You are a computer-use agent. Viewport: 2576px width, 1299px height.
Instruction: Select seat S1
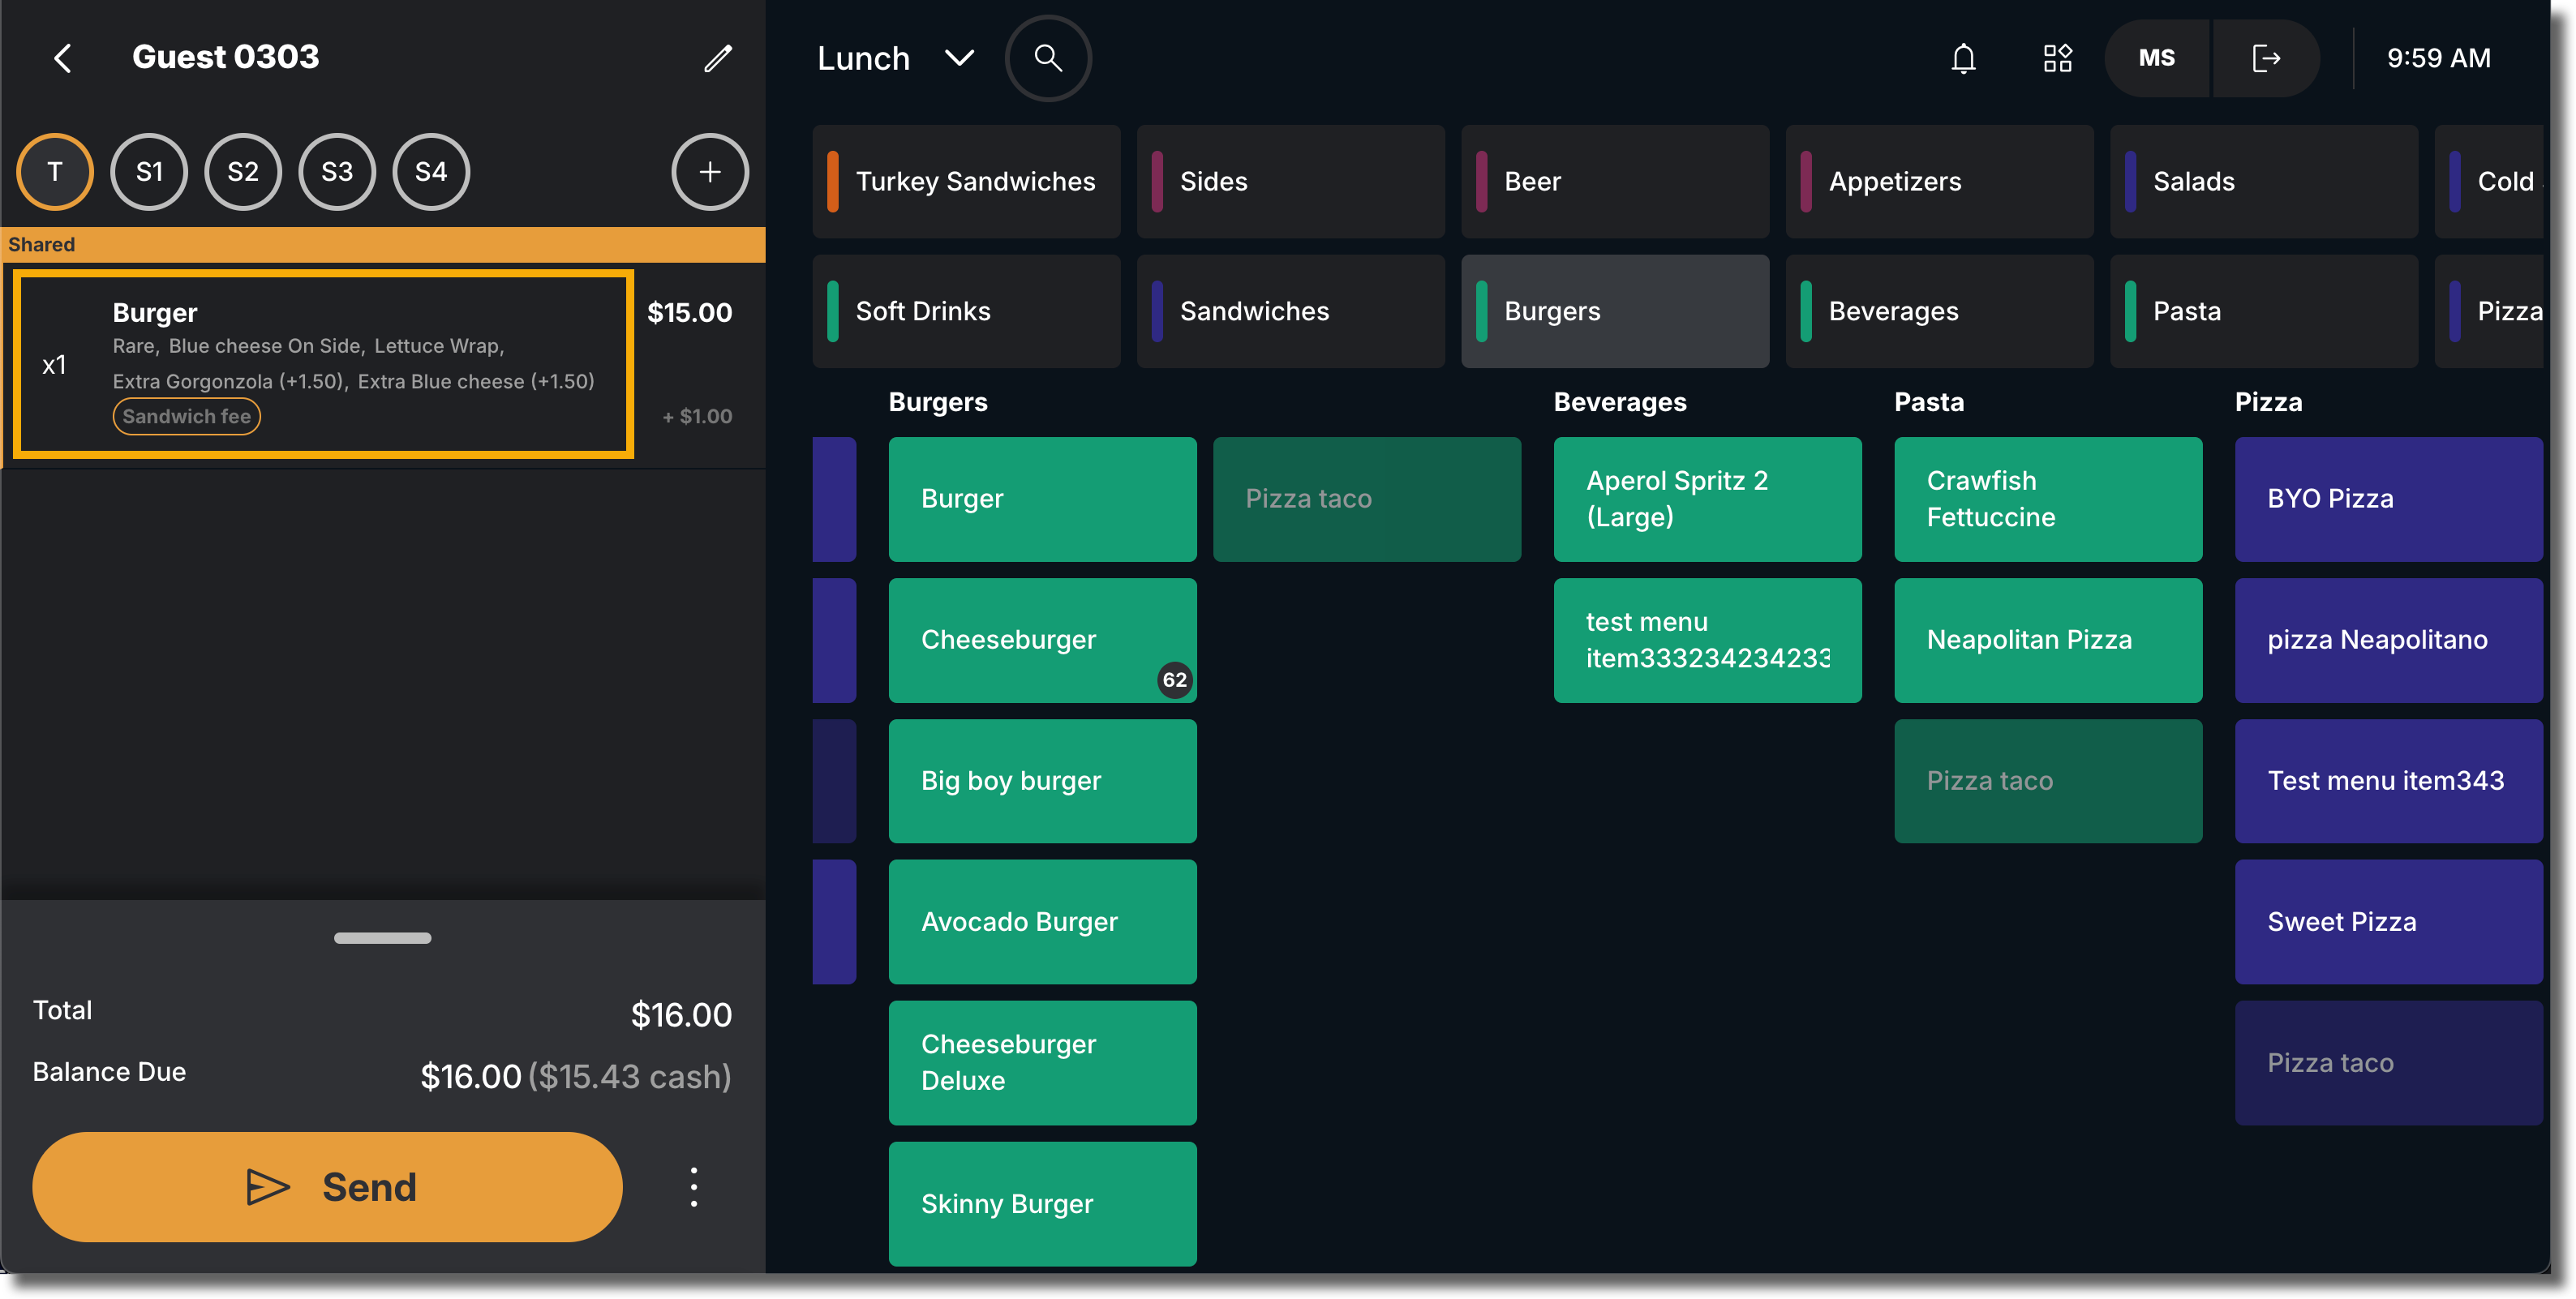coord(149,172)
